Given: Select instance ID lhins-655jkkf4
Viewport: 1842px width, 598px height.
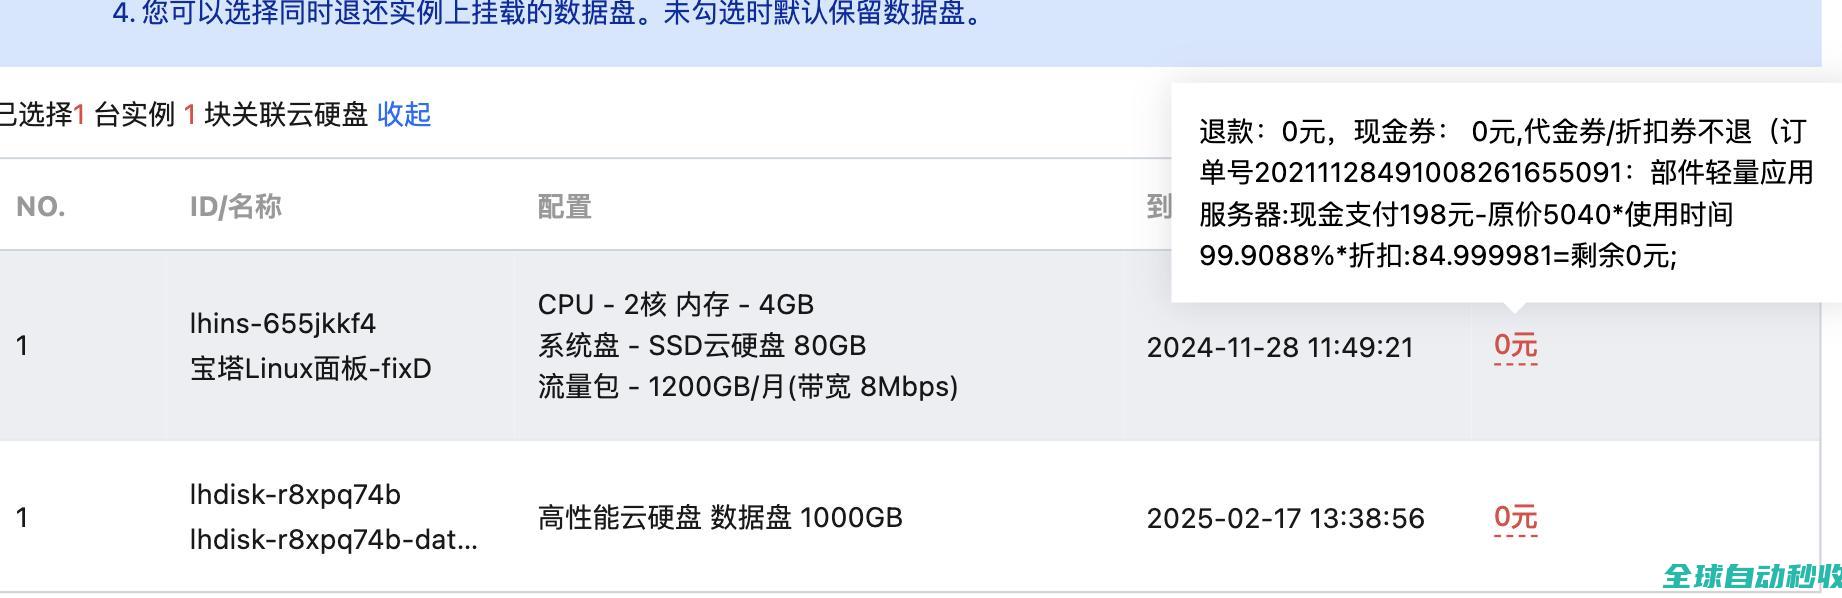Looking at the screenshot, I should (x=283, y=324).
